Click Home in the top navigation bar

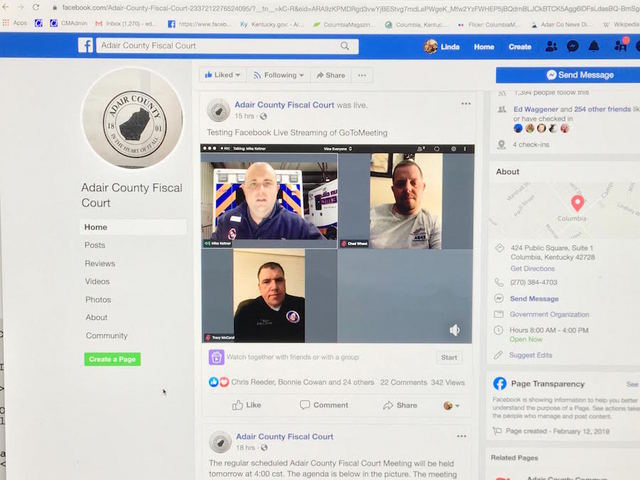[x=484, y=47]
